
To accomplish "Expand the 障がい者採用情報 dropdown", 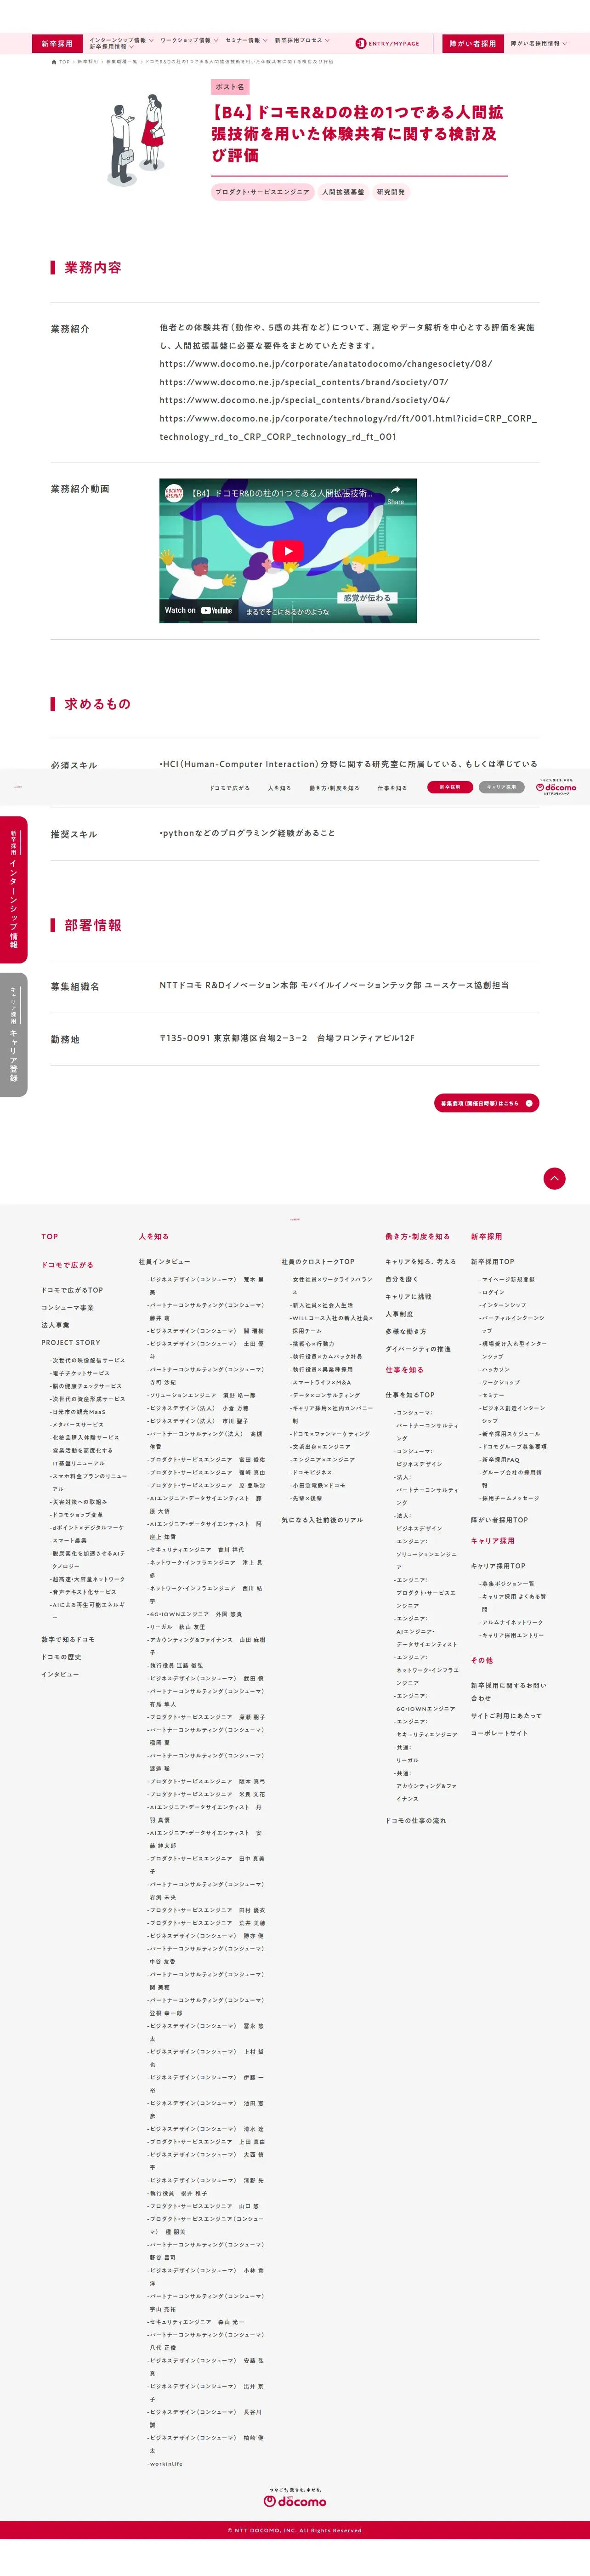I will point(539,44).
